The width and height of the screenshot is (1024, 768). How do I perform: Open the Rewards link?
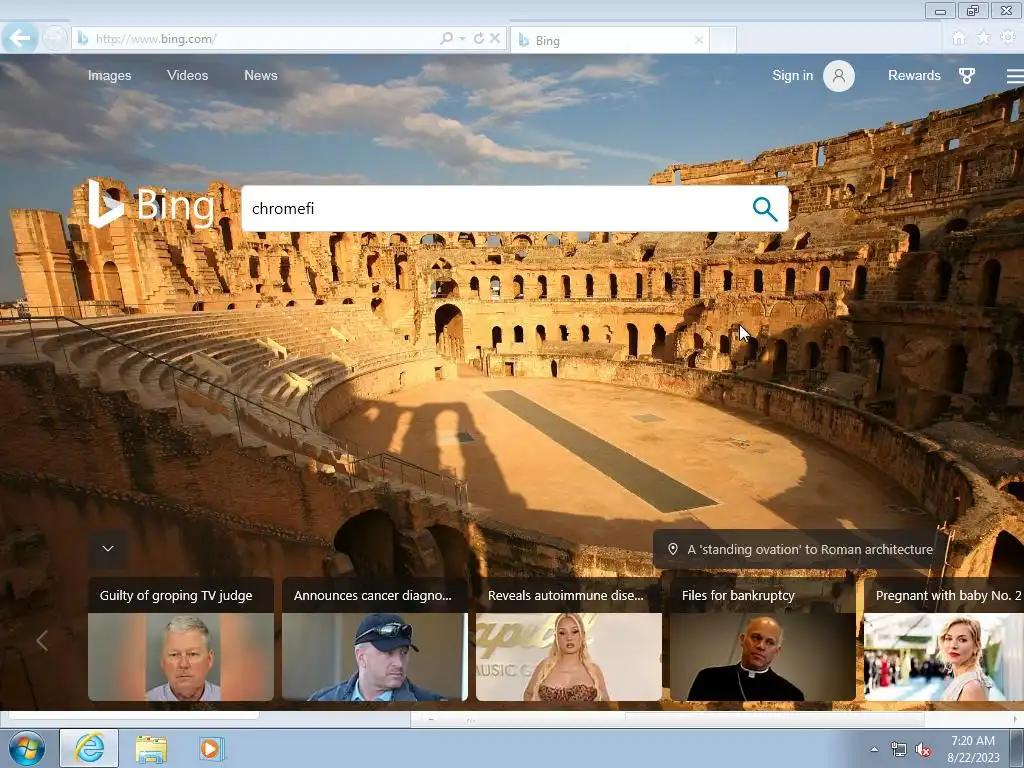914,76
